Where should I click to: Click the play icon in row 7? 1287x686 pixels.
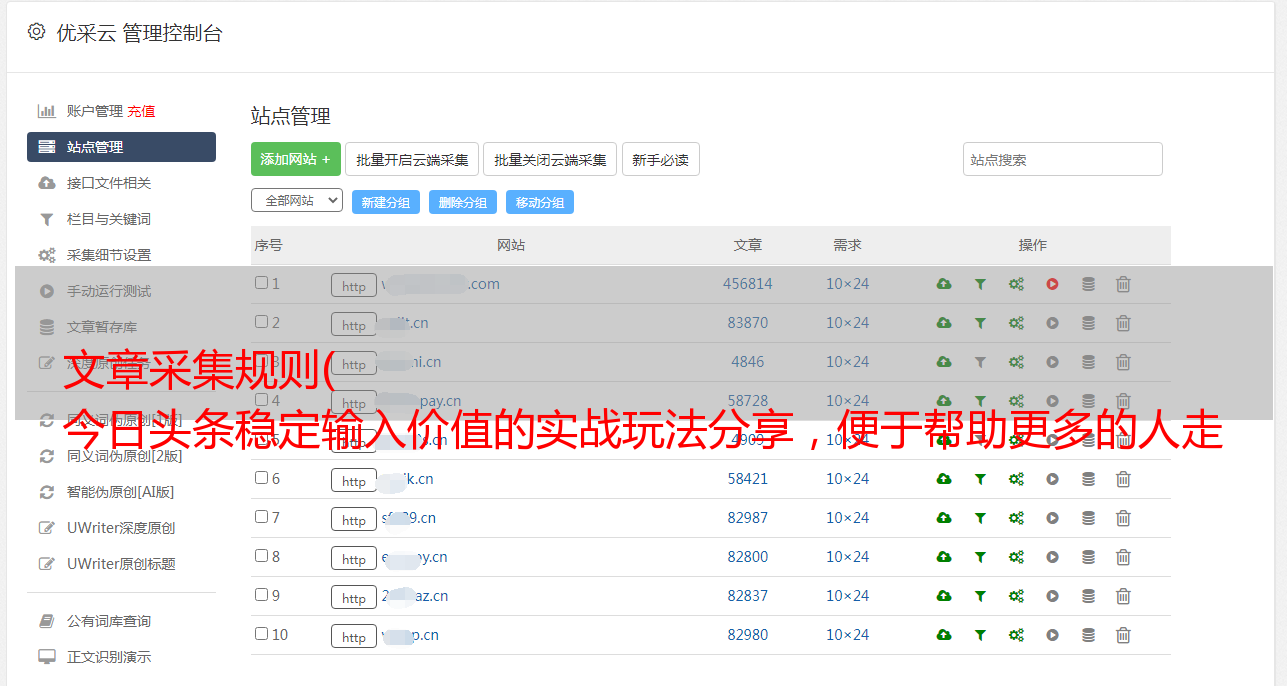(1052, 518)
